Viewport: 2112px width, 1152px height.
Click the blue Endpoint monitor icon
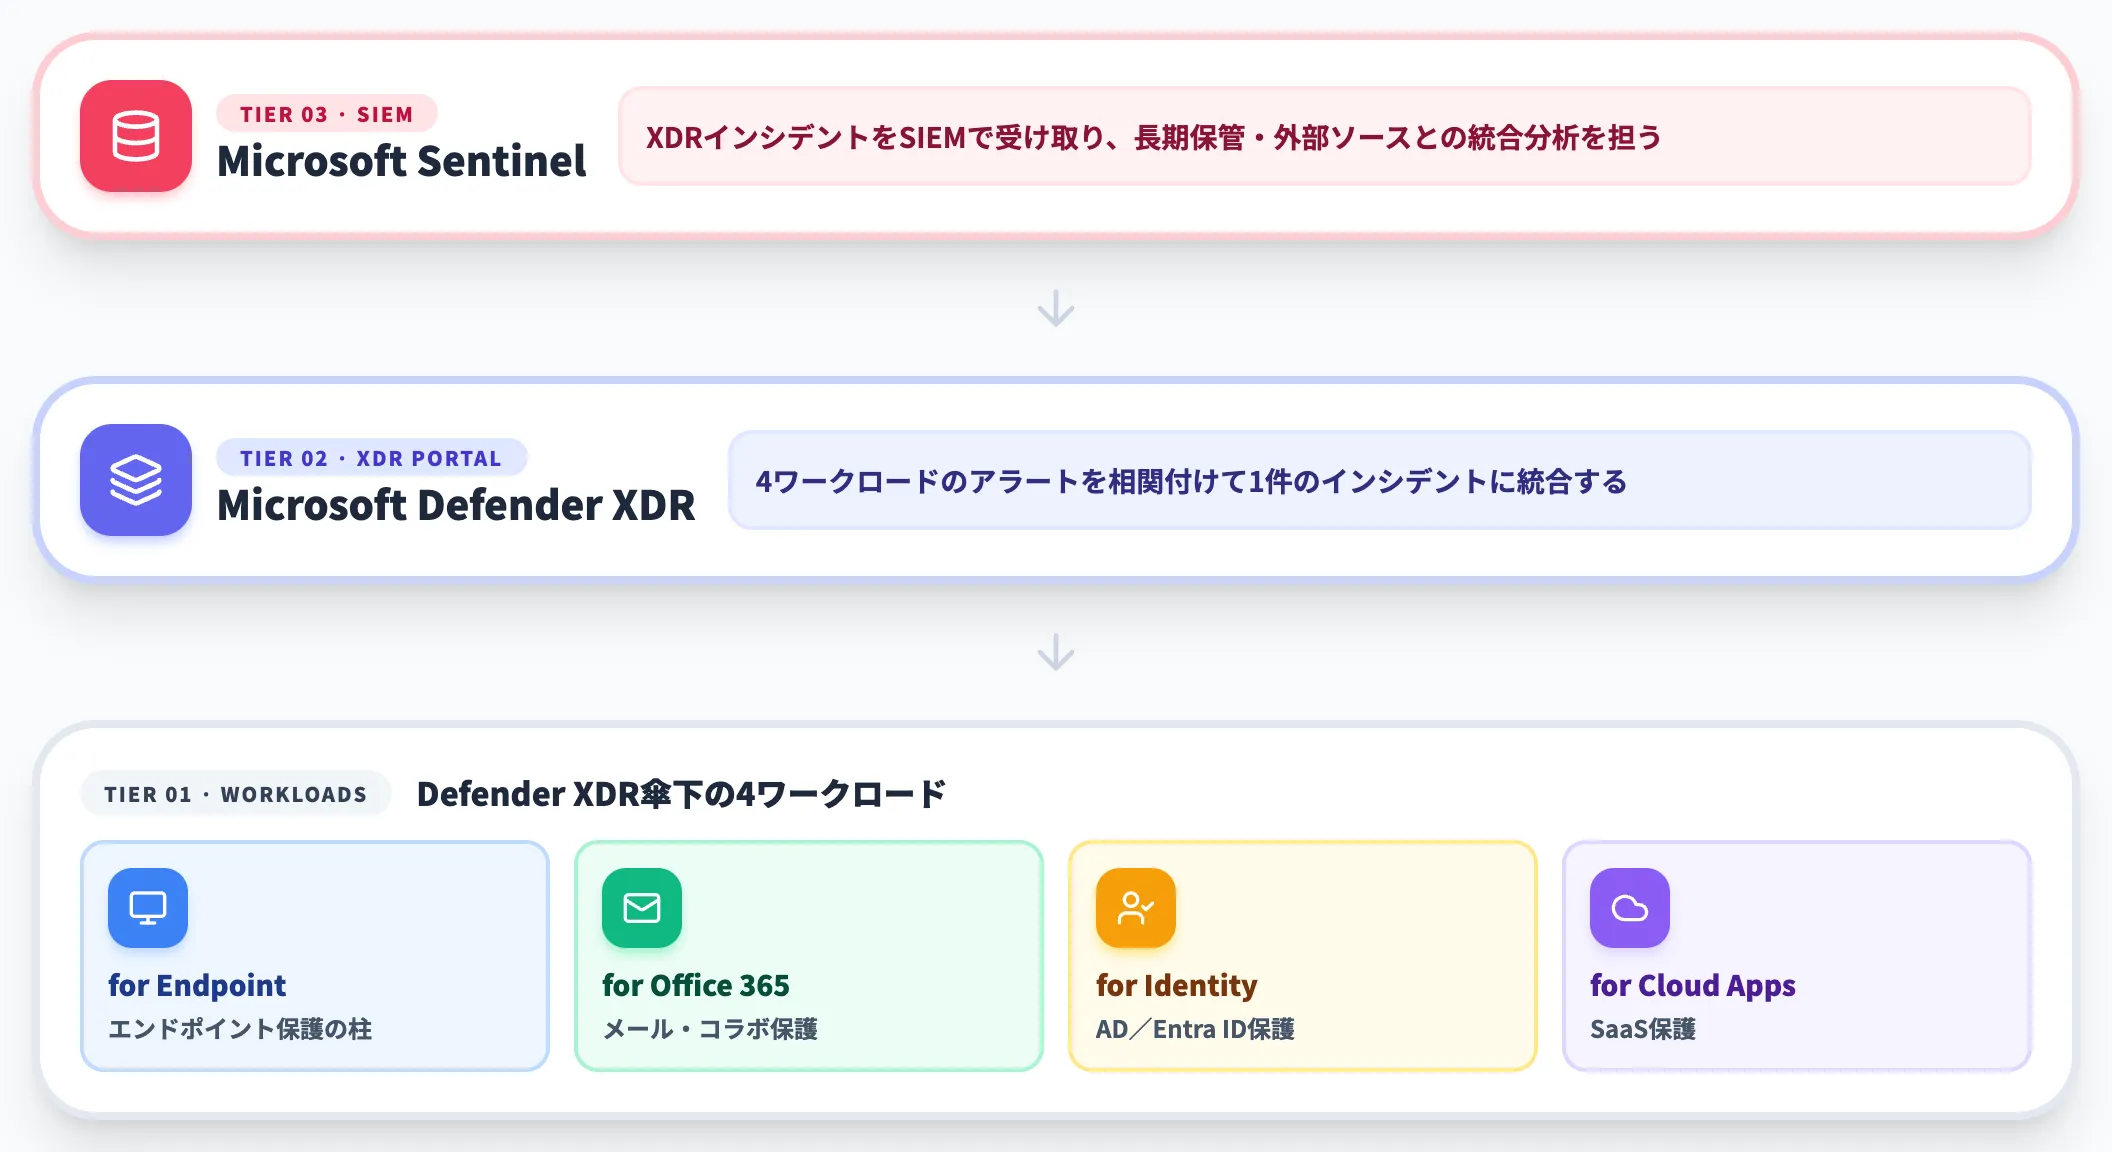point(148,908)
